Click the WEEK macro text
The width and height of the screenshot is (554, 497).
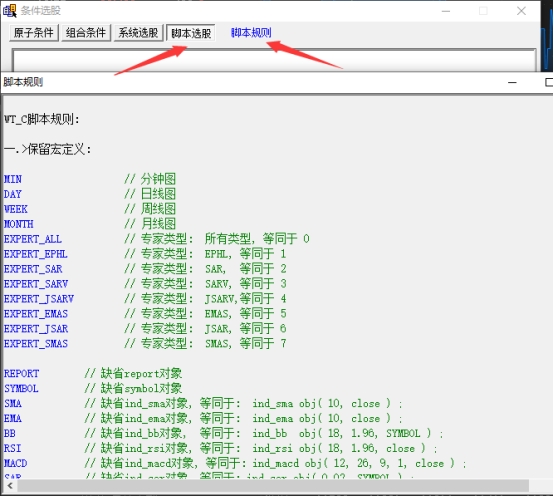pyautogui.click(x=16, y=209)
